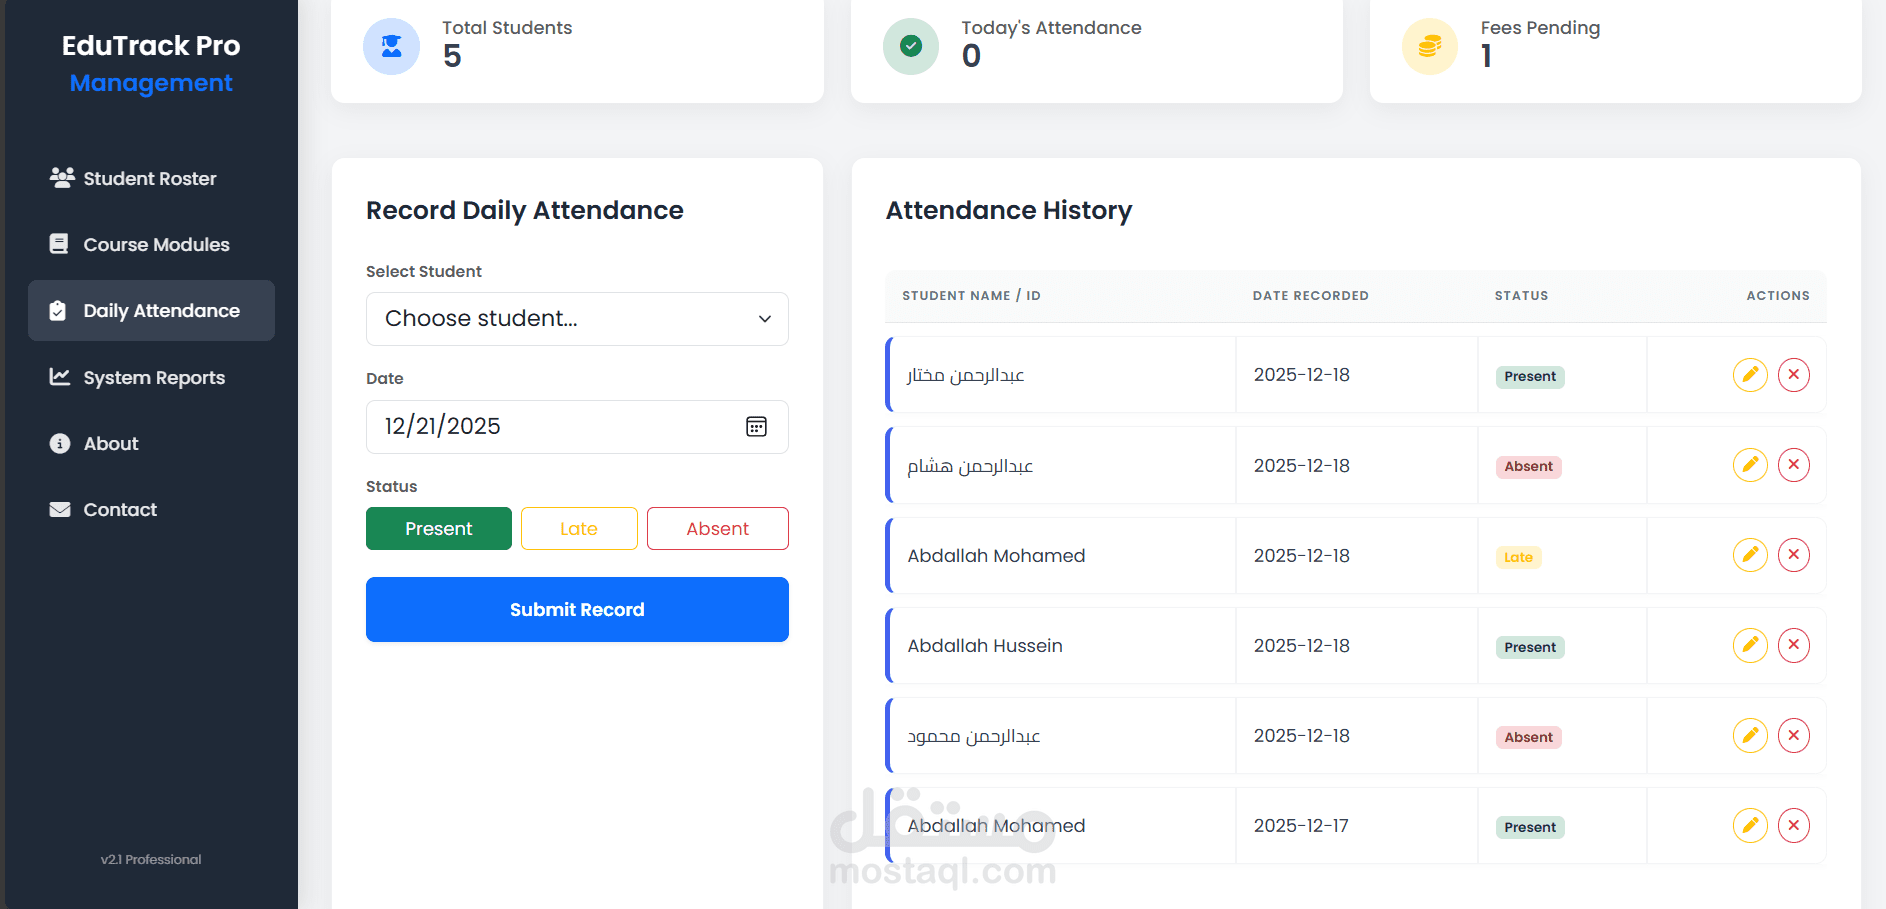
Task: Select Absent attendance status
Action: tap(717, 529)
